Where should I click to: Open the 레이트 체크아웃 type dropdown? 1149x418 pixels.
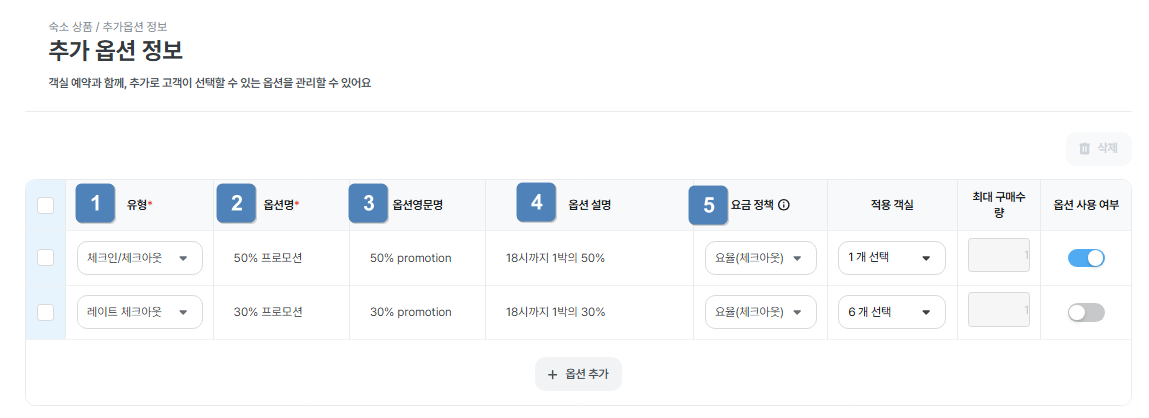point(139,312)
